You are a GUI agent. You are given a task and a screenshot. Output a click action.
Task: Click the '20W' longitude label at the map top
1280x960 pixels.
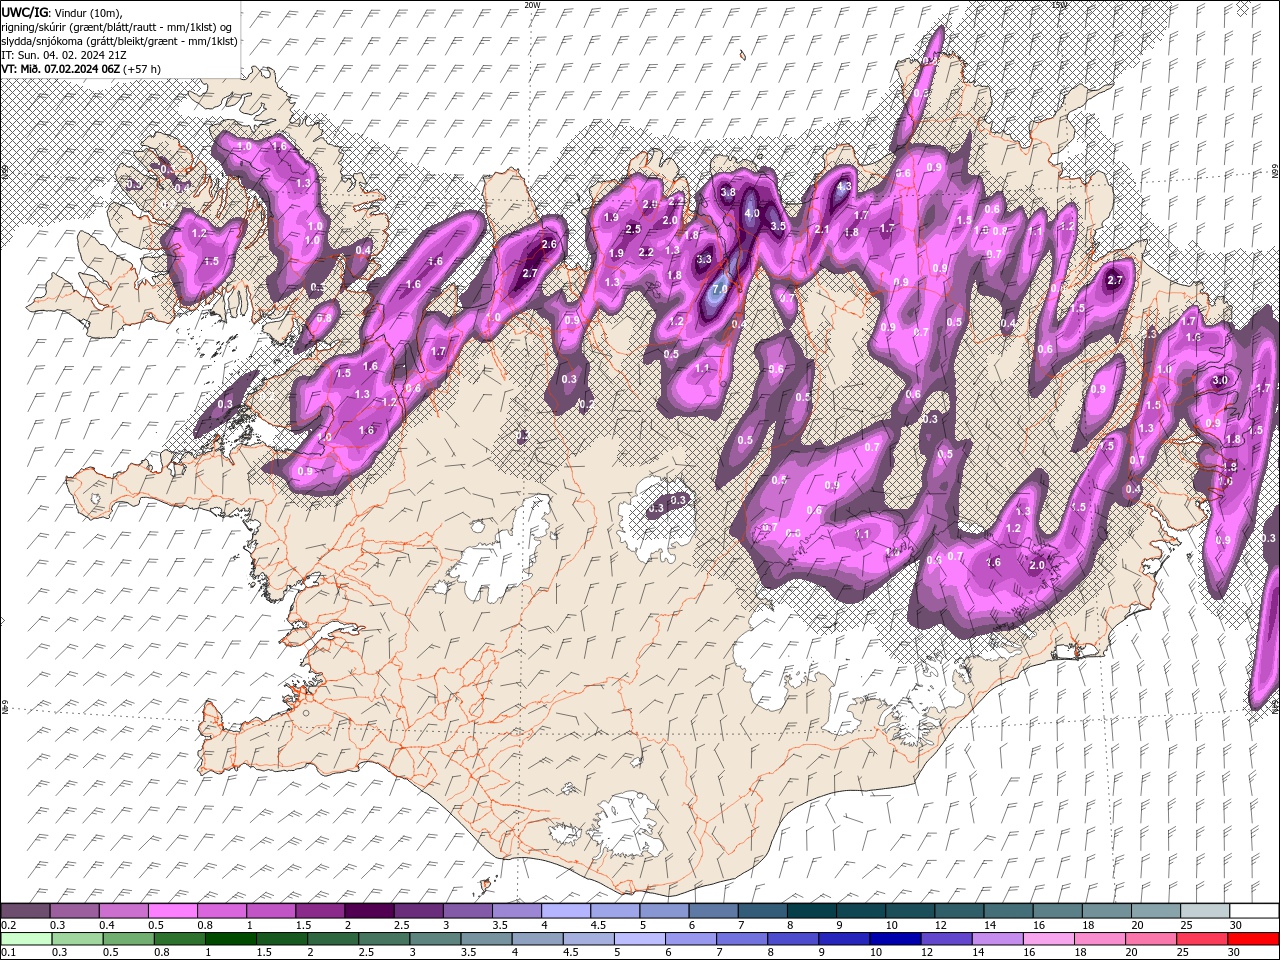point(532,4)
